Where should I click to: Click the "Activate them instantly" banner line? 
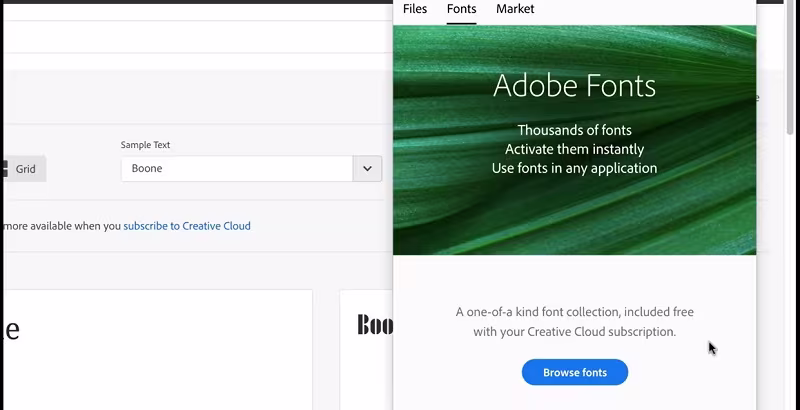tap(574, 149)
